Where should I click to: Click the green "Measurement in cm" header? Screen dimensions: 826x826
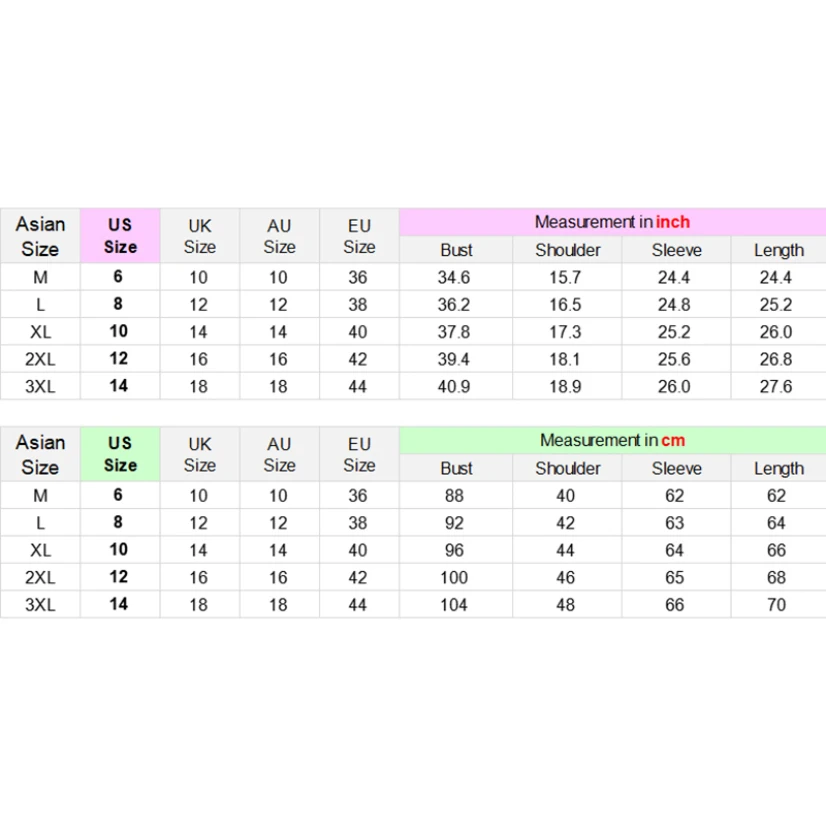tap(612, 440)
